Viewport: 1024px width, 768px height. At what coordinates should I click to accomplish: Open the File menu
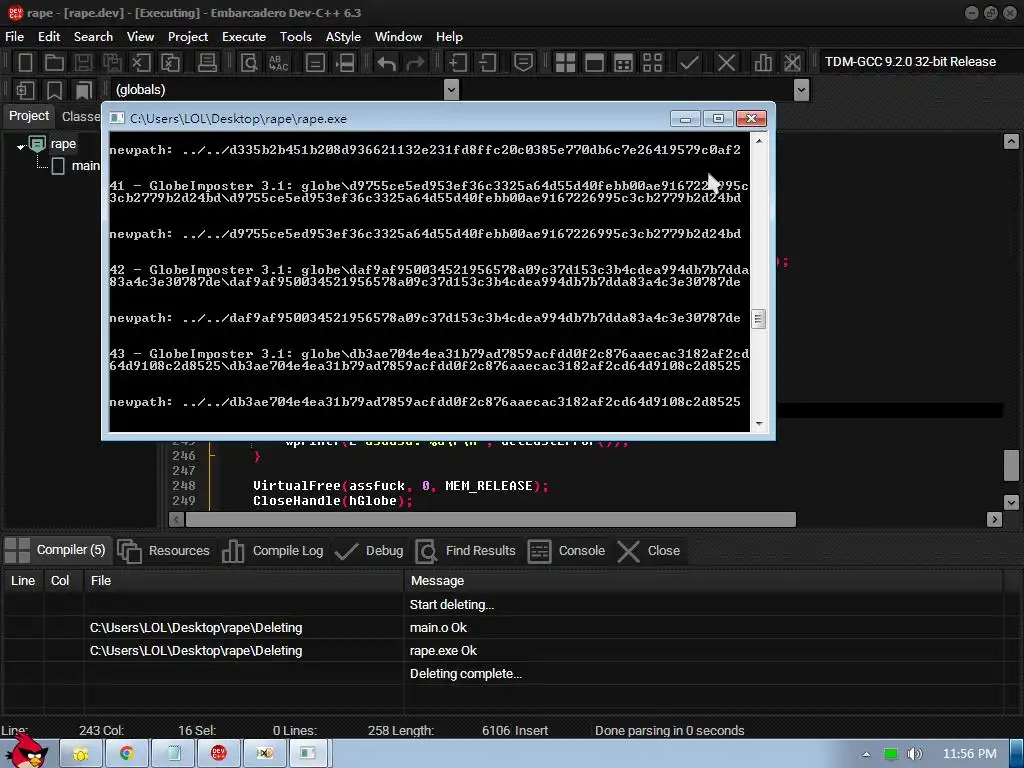click(14, 37)
